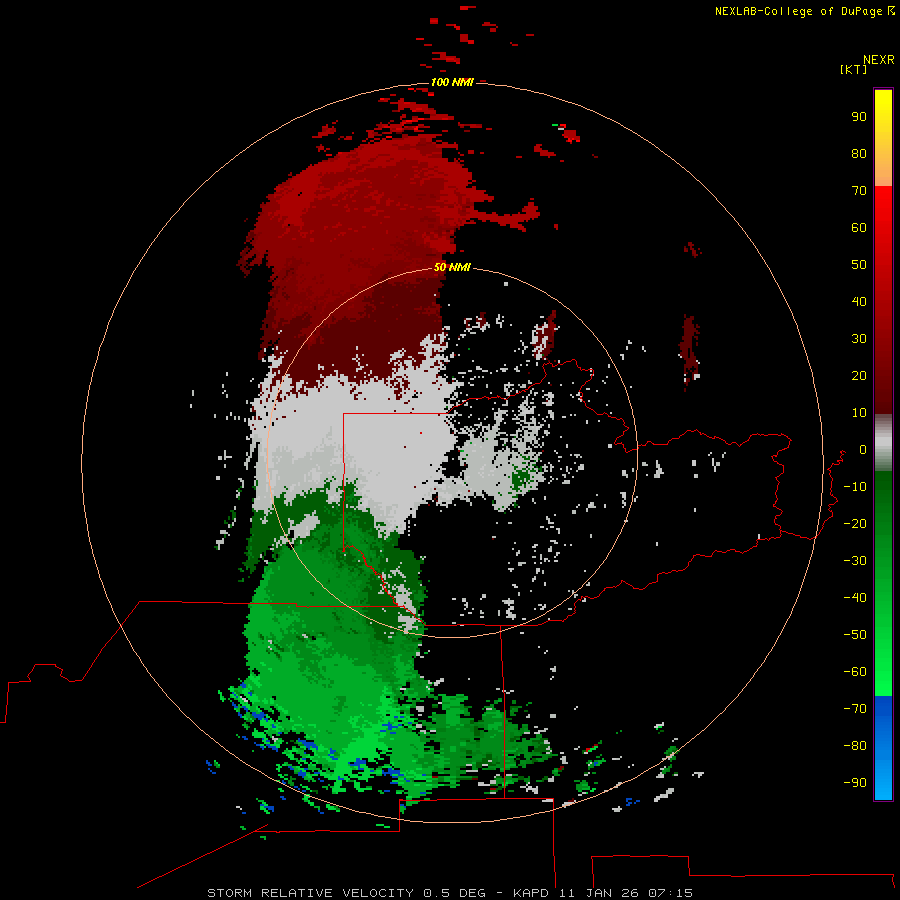Click the '50 NMI' range ring label

click(x=452, y=267)
